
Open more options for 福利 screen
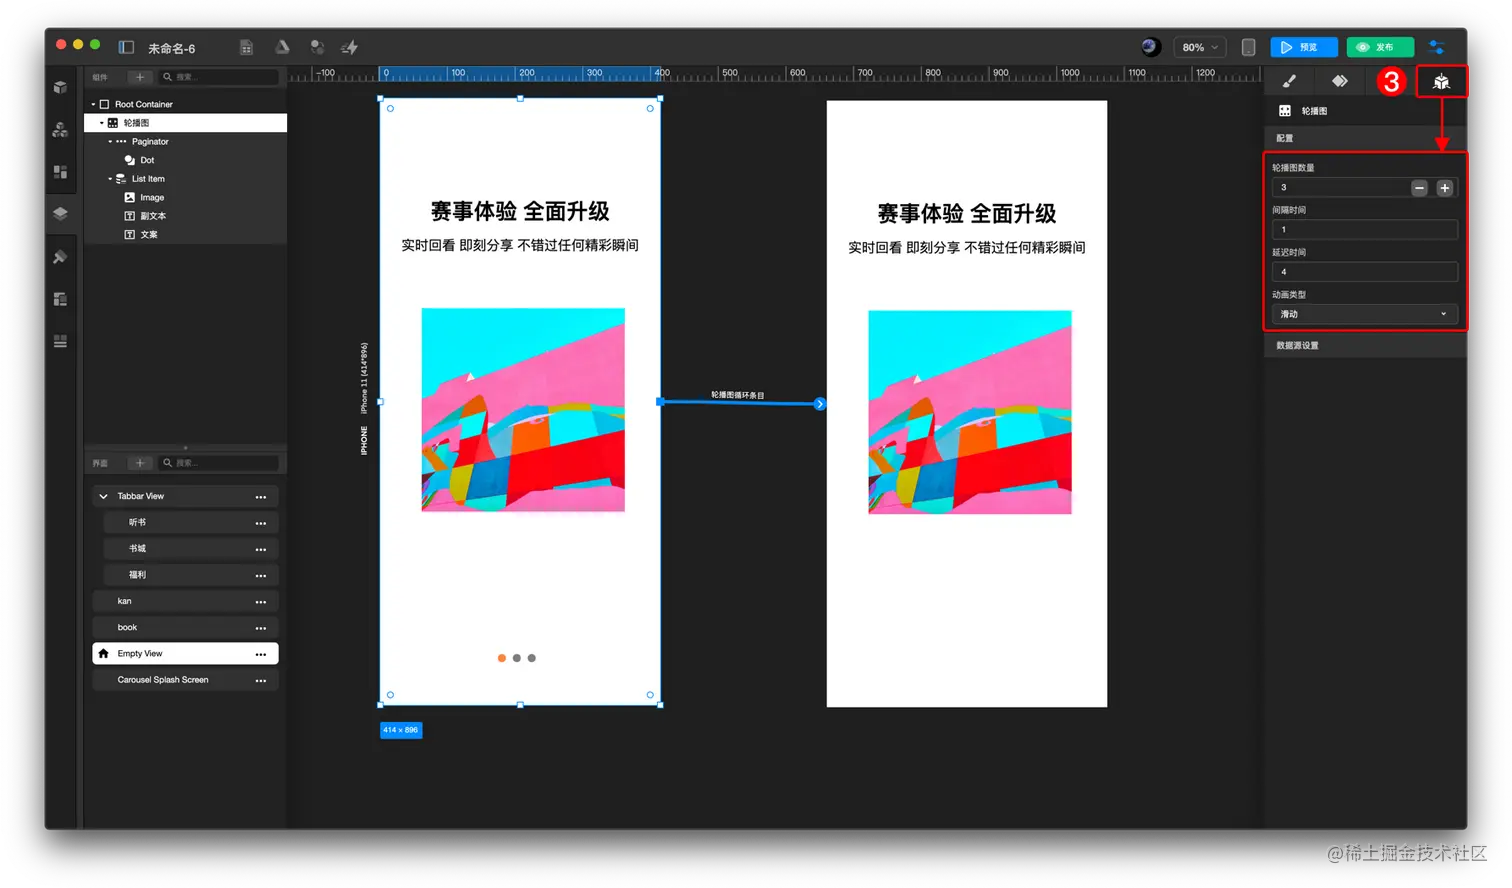coord(261,575)
